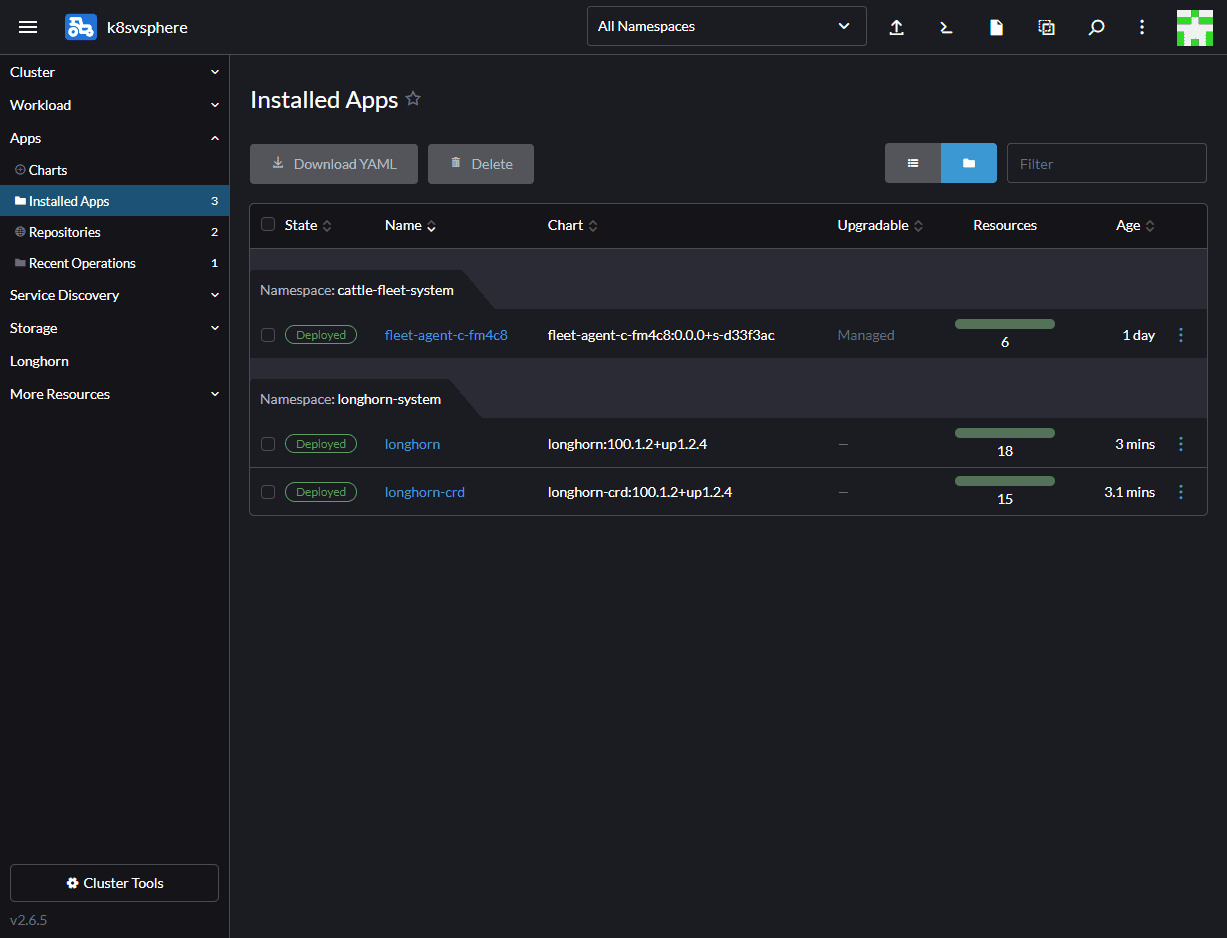This screenshot has height=938, width=1227.
Task: Open the All Namespaces dropdown
Action: tap(726, 27)
